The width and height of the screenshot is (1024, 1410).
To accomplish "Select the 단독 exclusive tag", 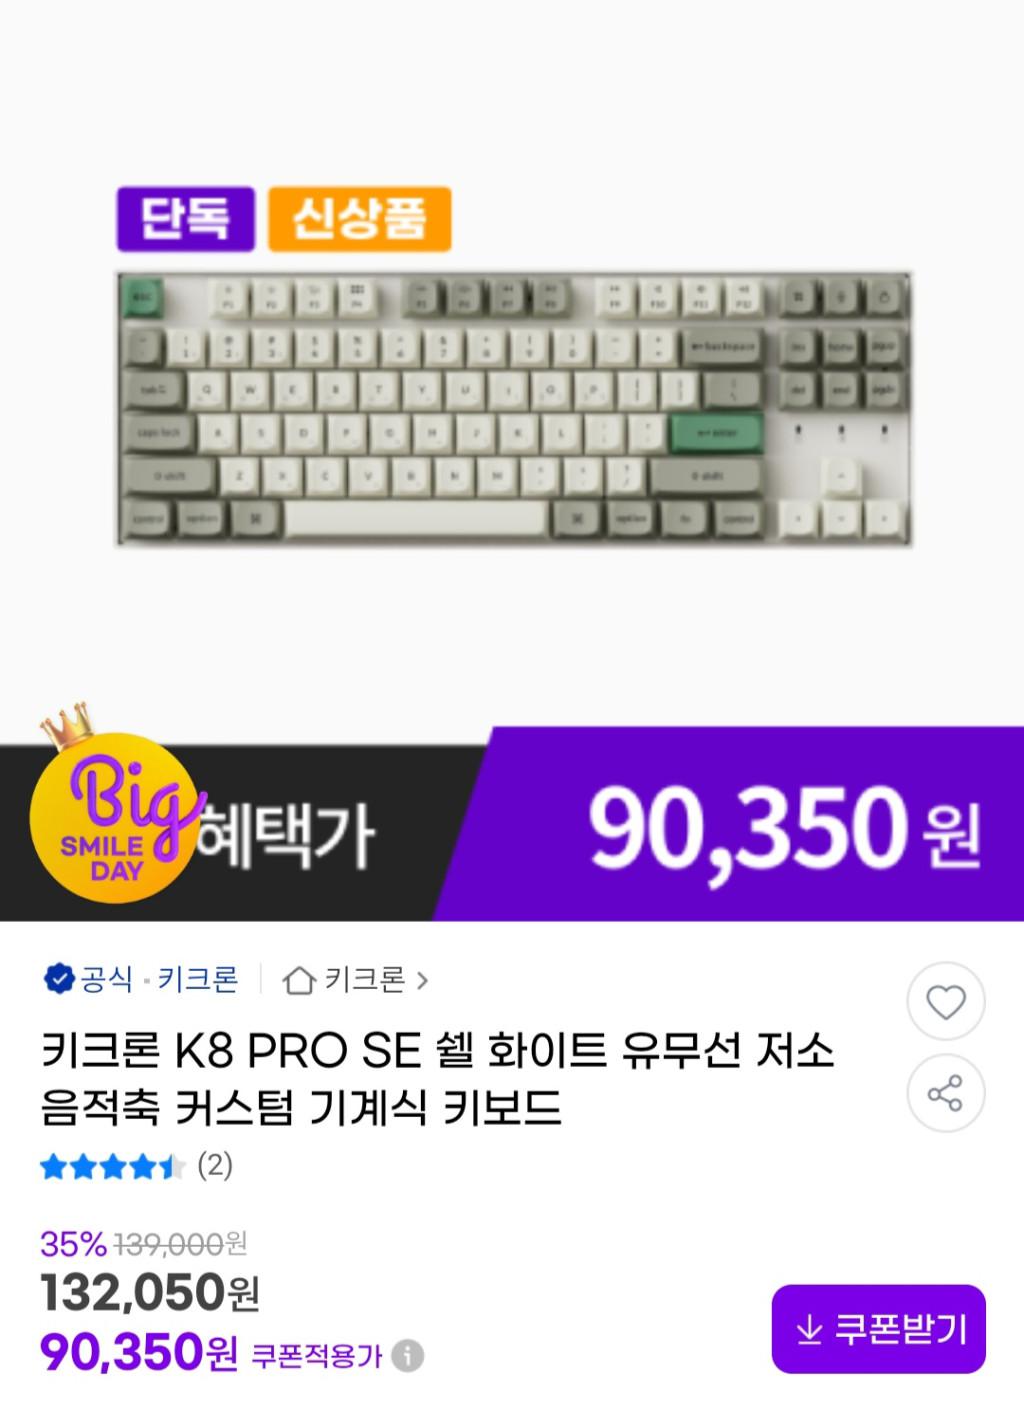I will click(x=186, y=219).
